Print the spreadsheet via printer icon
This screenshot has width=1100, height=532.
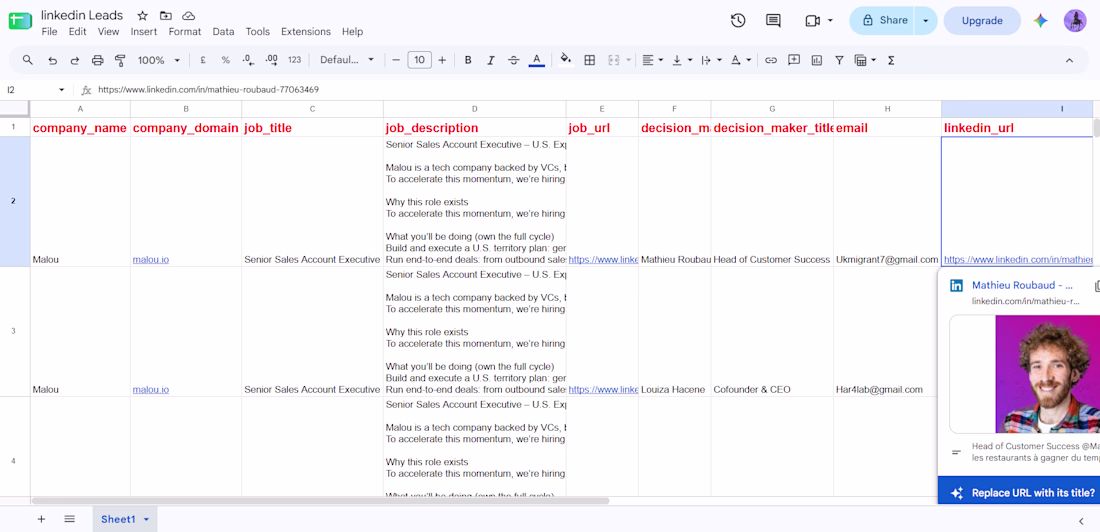coord(98,60)
